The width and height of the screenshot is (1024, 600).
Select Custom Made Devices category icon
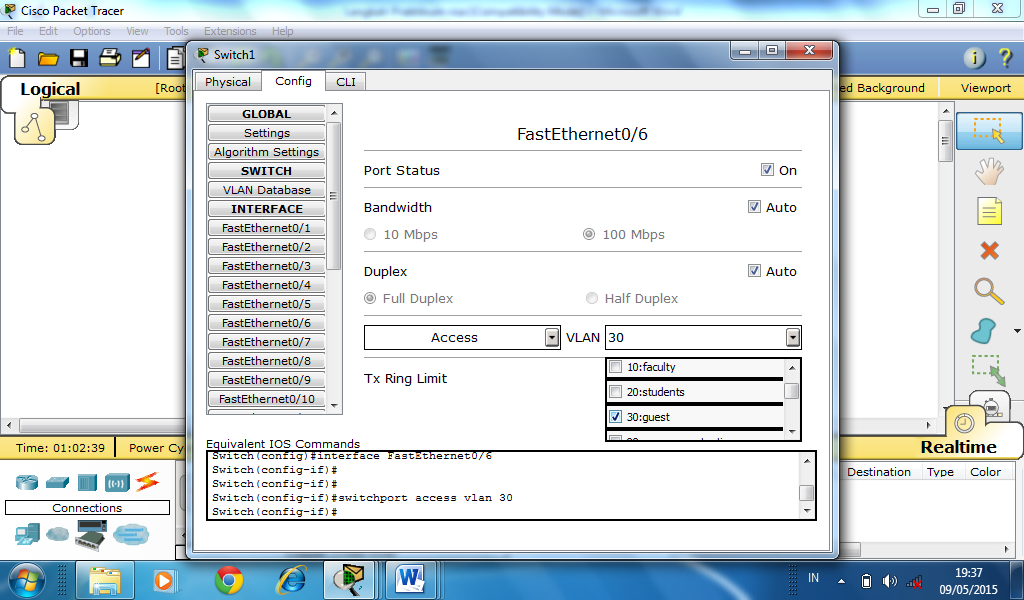91,535
